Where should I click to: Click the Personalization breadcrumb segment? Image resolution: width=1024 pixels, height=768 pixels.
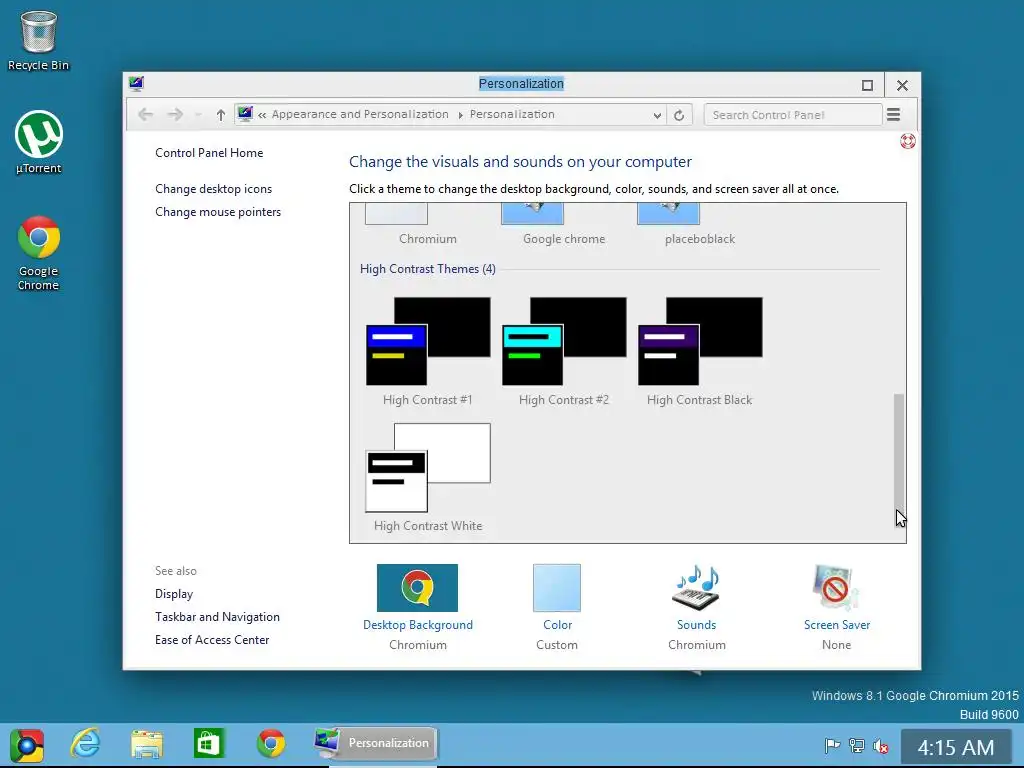512,114
